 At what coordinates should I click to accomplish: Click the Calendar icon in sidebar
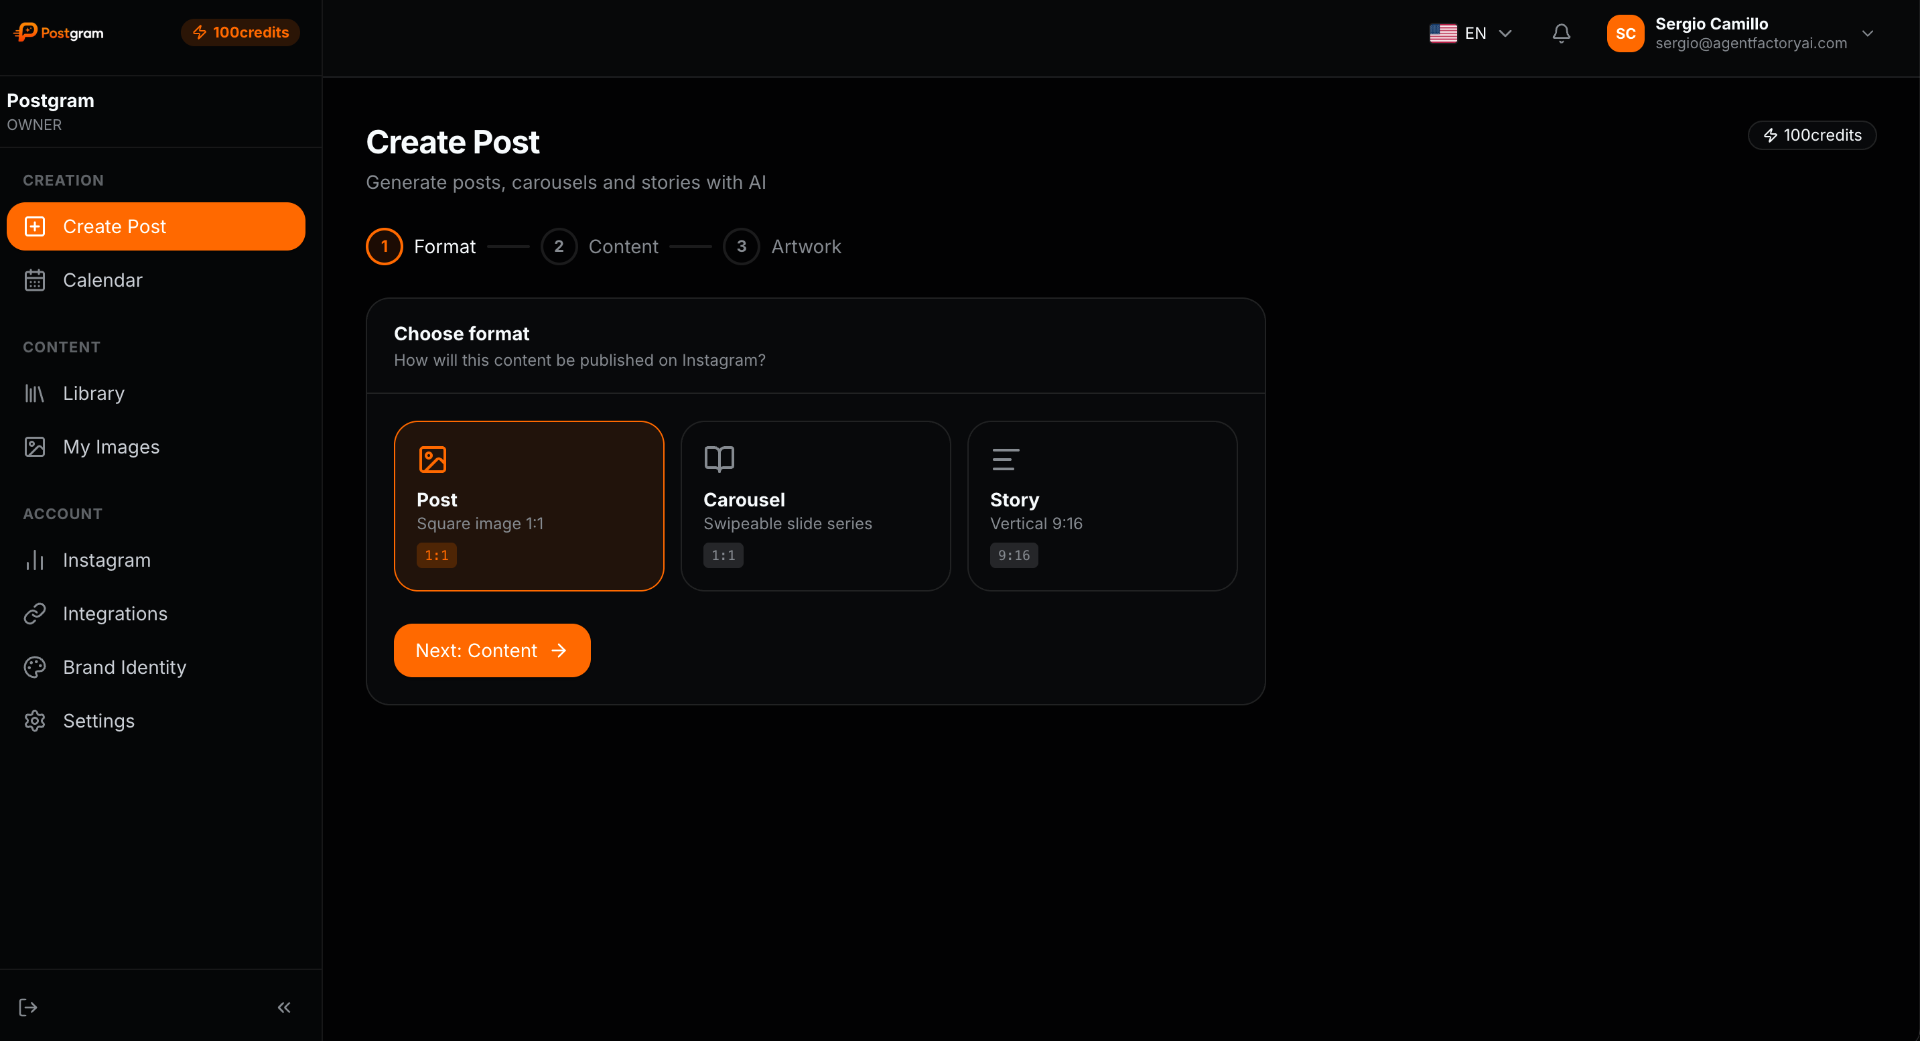click(x=35, y=281)
